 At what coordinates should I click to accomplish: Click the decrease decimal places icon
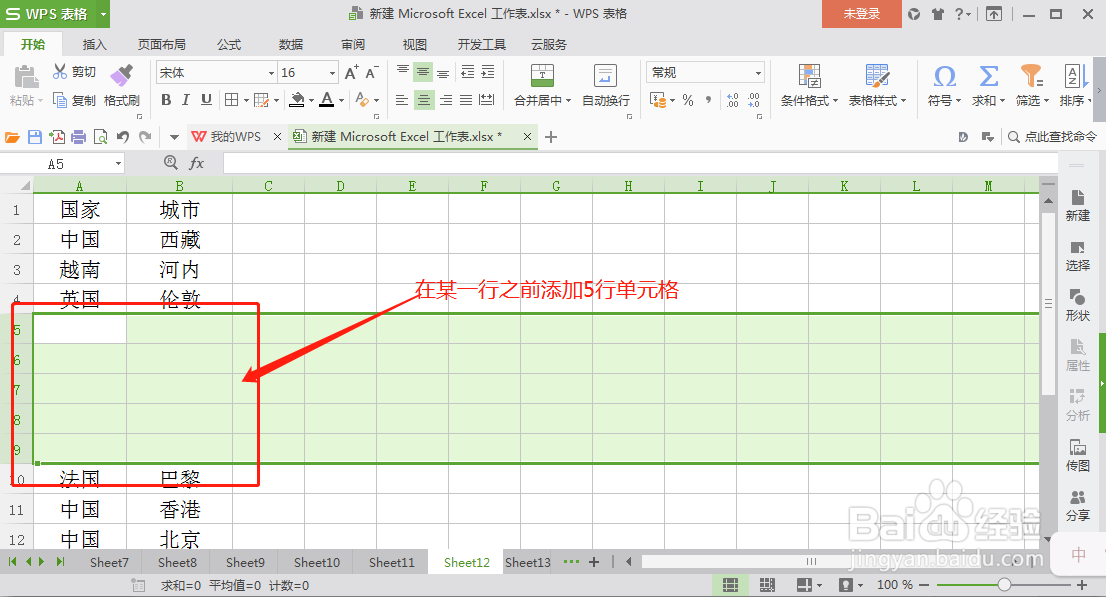754,100
